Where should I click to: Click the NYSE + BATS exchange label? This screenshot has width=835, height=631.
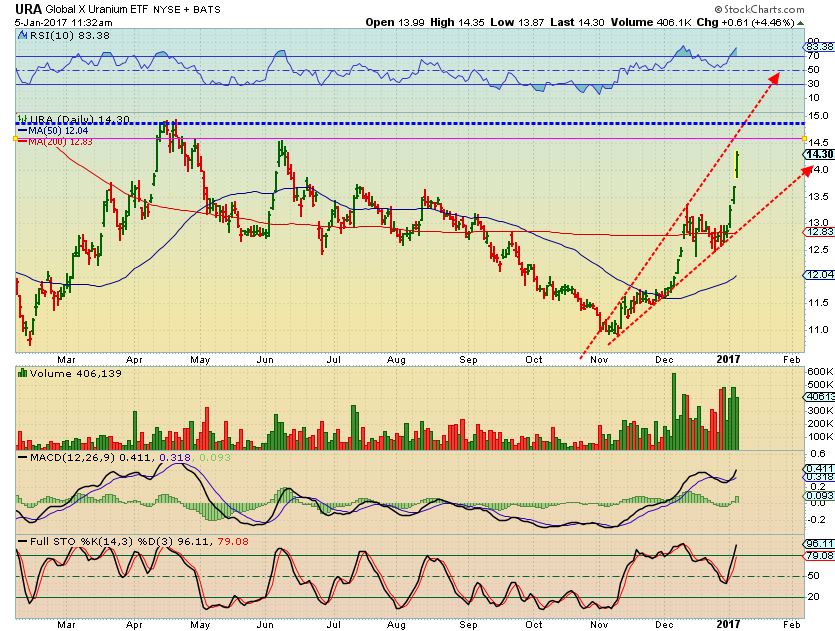187,10
